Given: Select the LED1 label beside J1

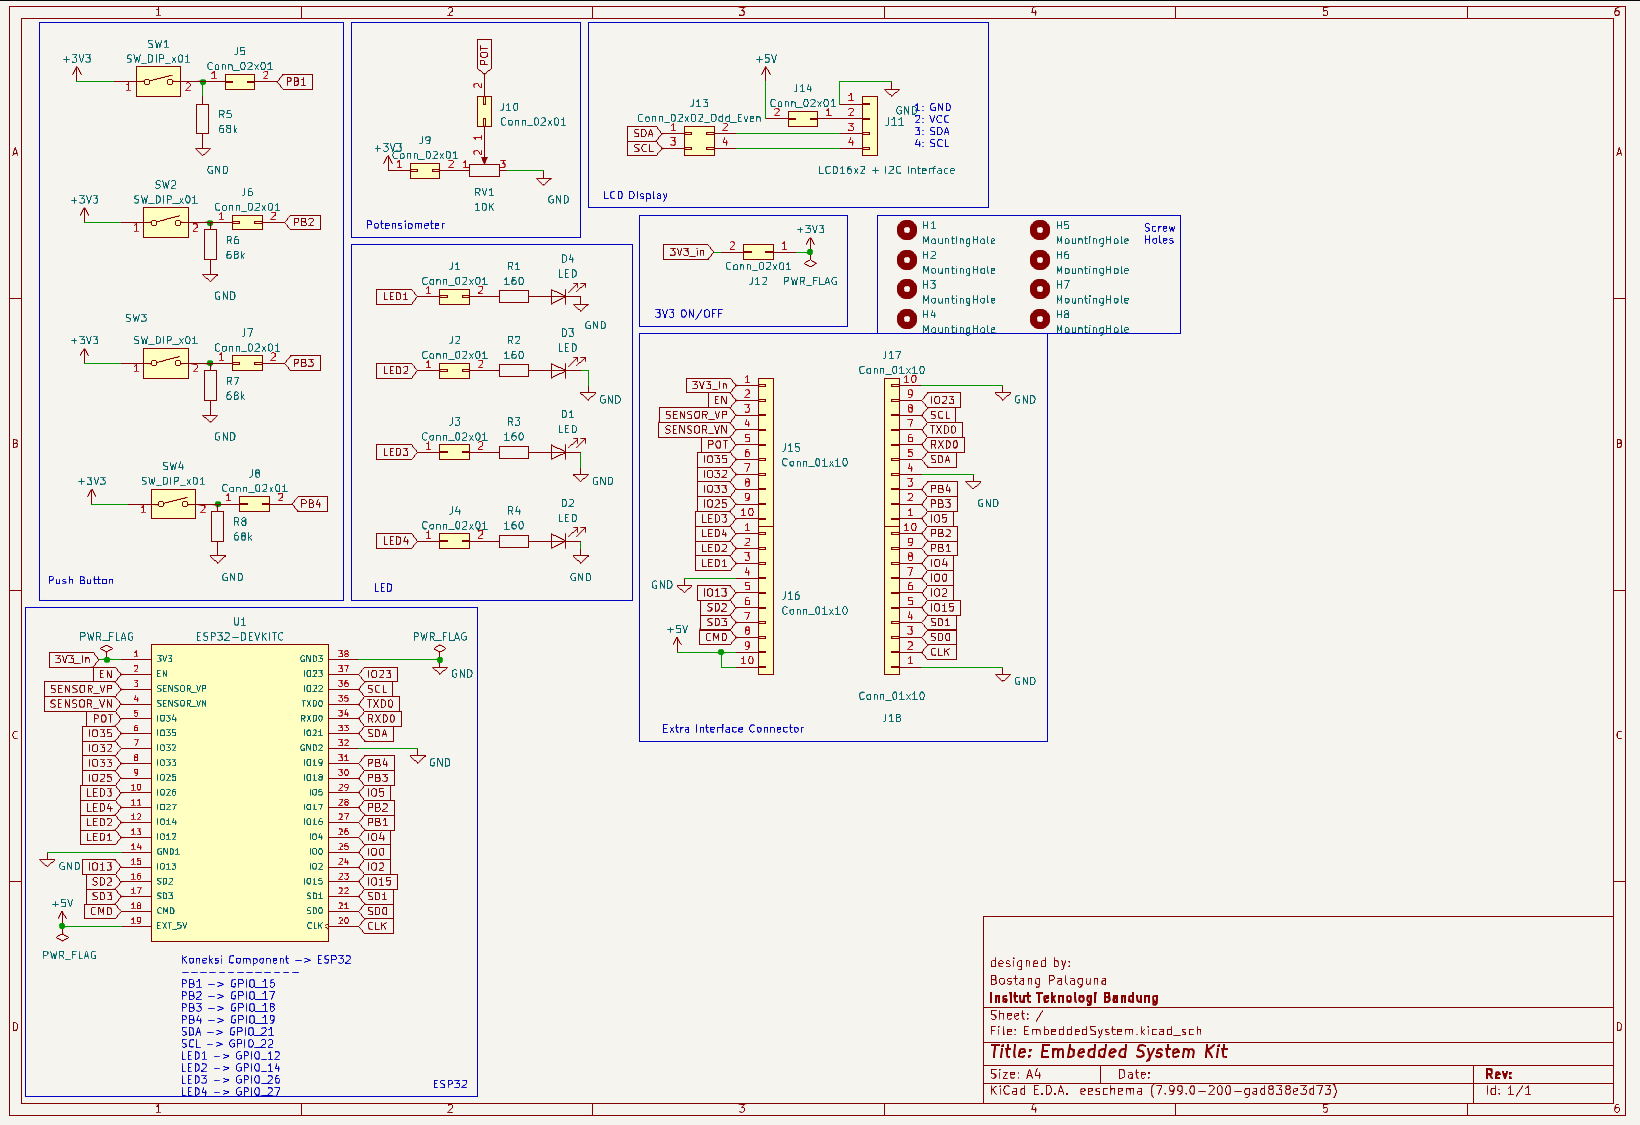Looking at the screenshot, I should pyautogui.click(x=394, y=296).
